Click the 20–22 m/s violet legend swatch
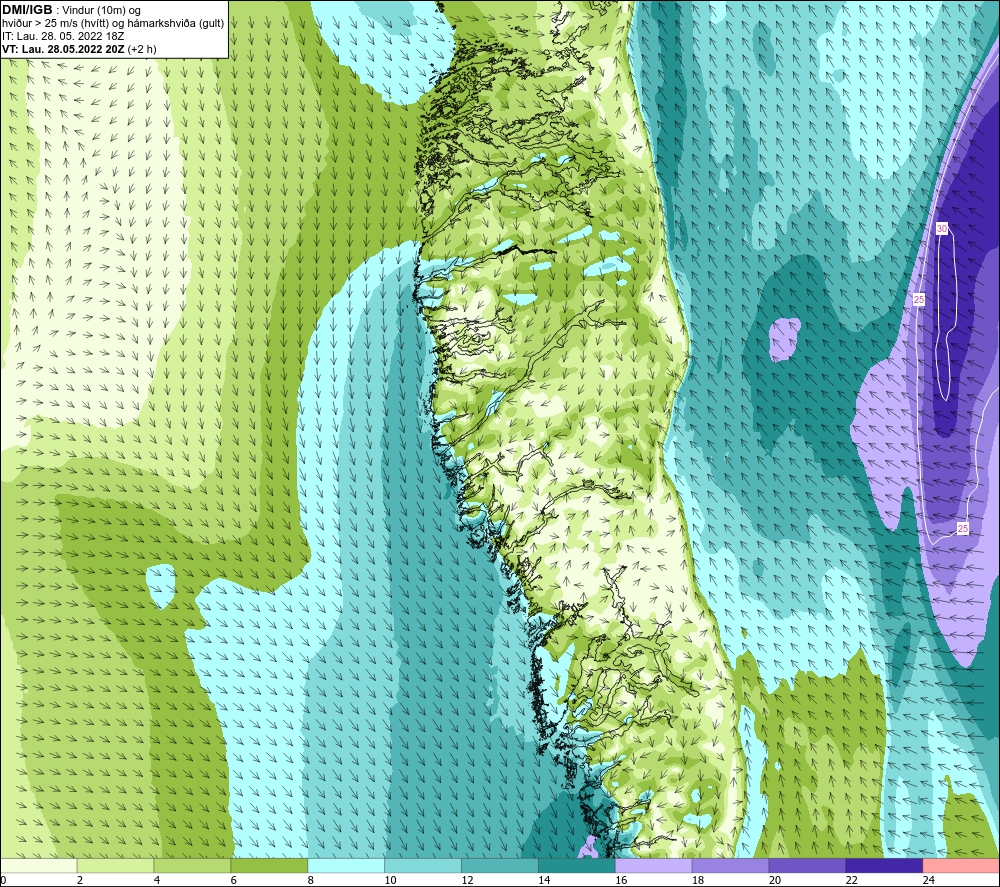1000x887 pixels. click(x=807, y=865)
